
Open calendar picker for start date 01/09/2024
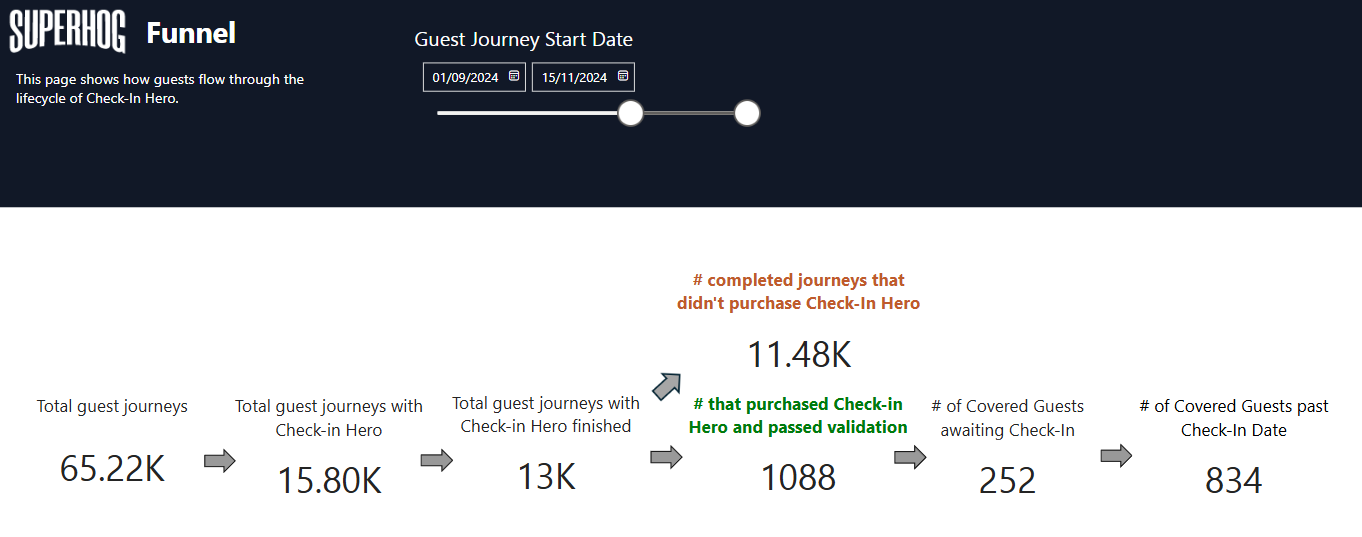click(514, 76)
